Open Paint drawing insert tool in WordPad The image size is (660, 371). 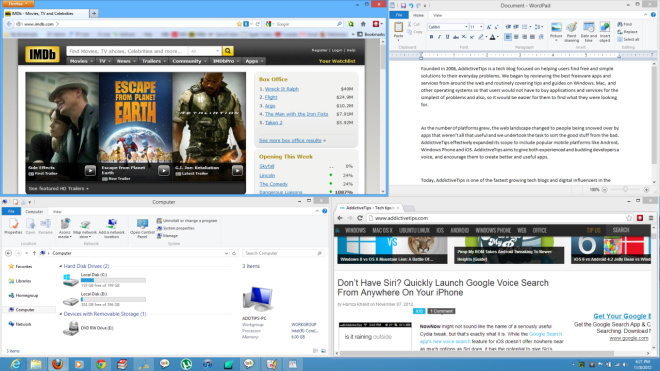(x=571, y=32)
